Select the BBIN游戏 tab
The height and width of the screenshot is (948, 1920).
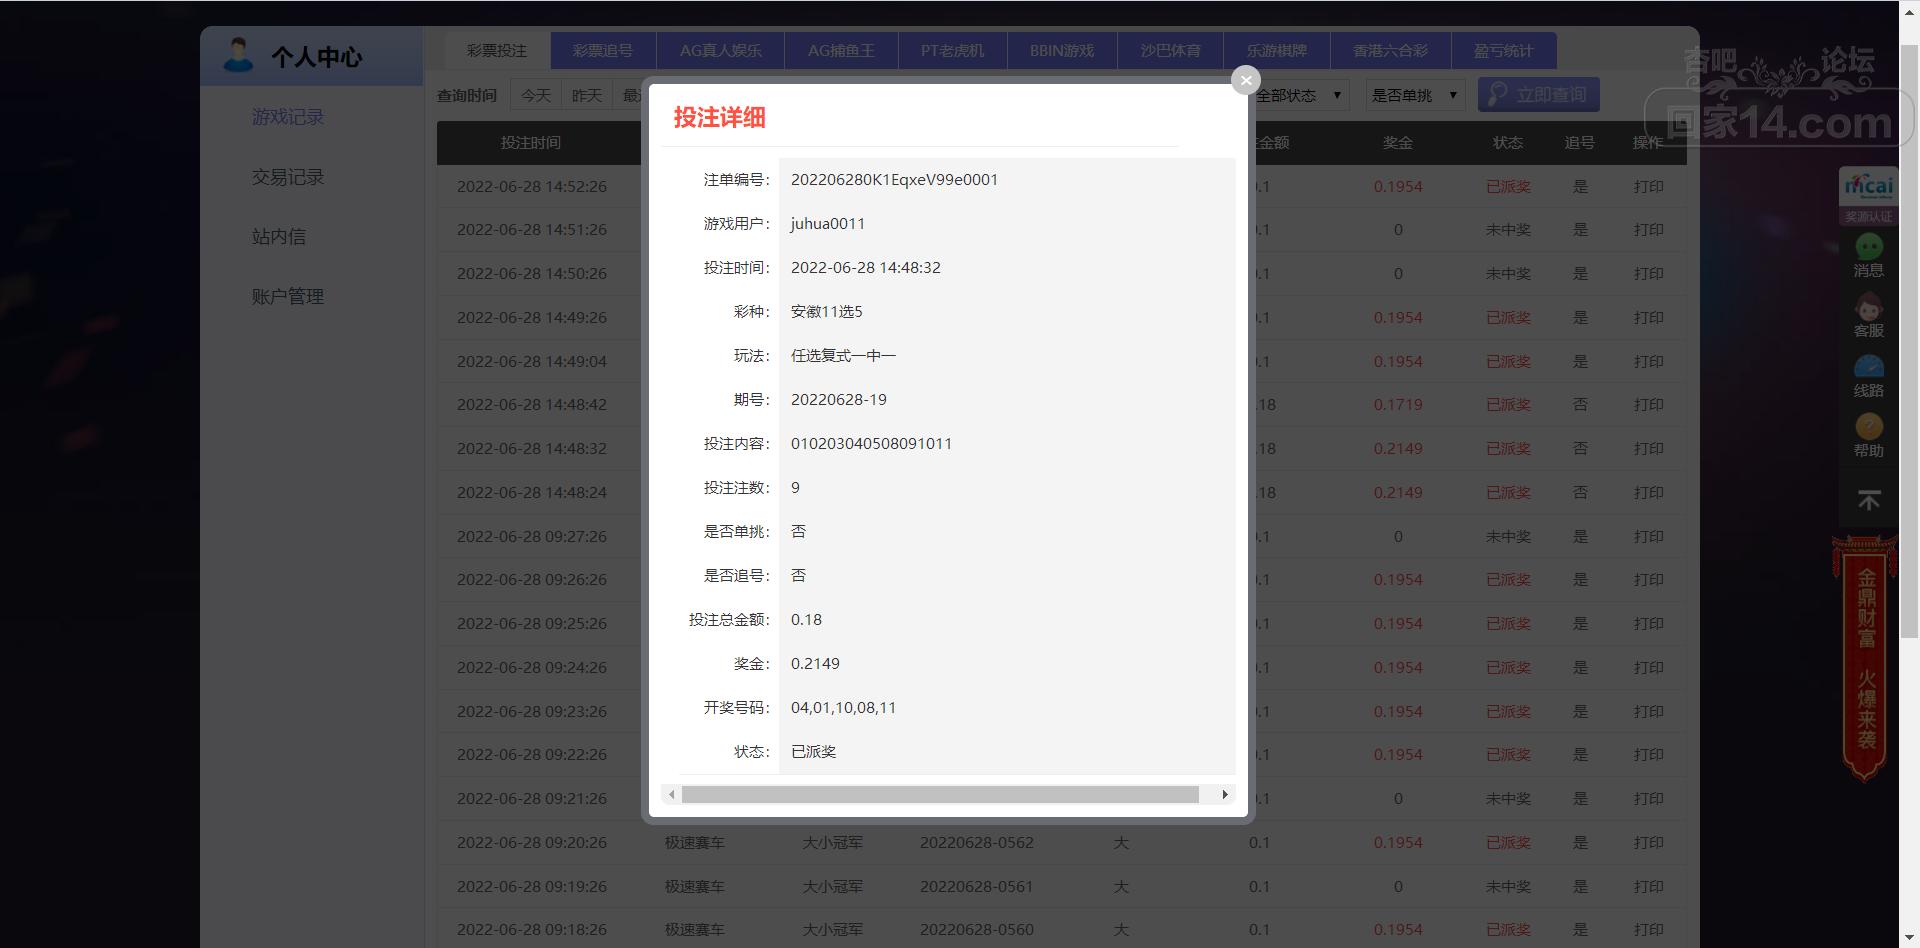tap(1062, 50)
